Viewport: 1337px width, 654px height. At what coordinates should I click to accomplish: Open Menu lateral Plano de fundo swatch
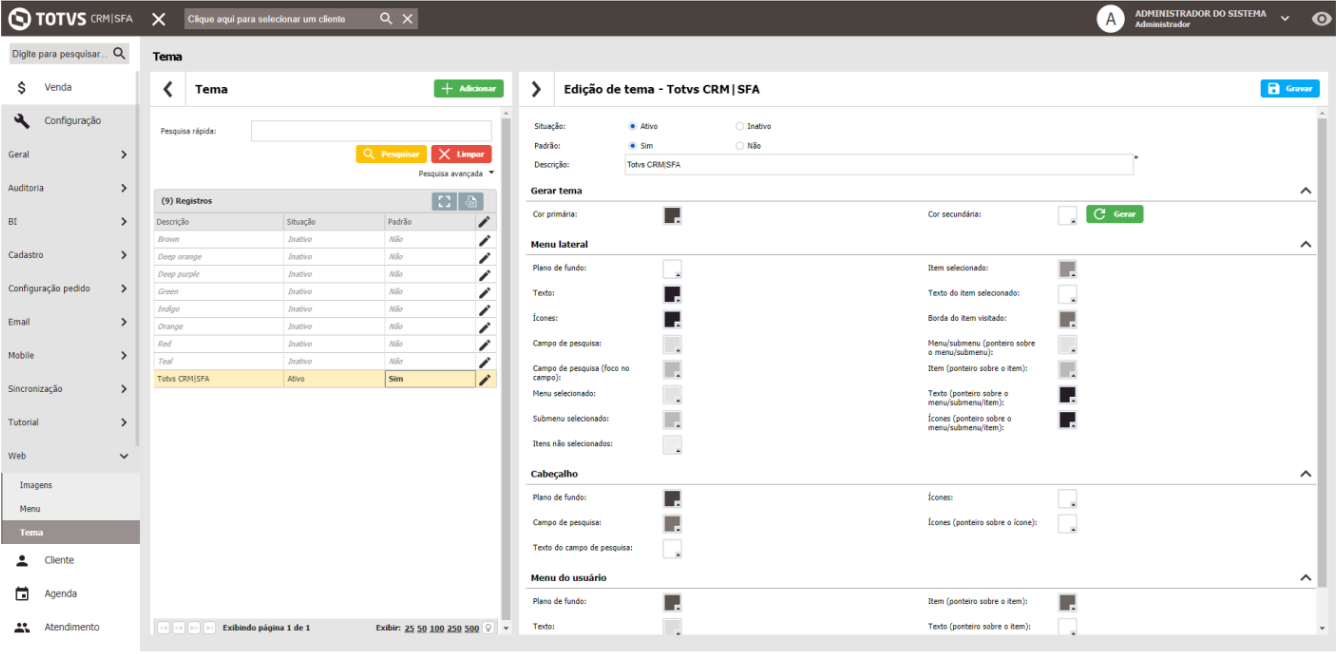pyautogui.click(x=672, y=269)
